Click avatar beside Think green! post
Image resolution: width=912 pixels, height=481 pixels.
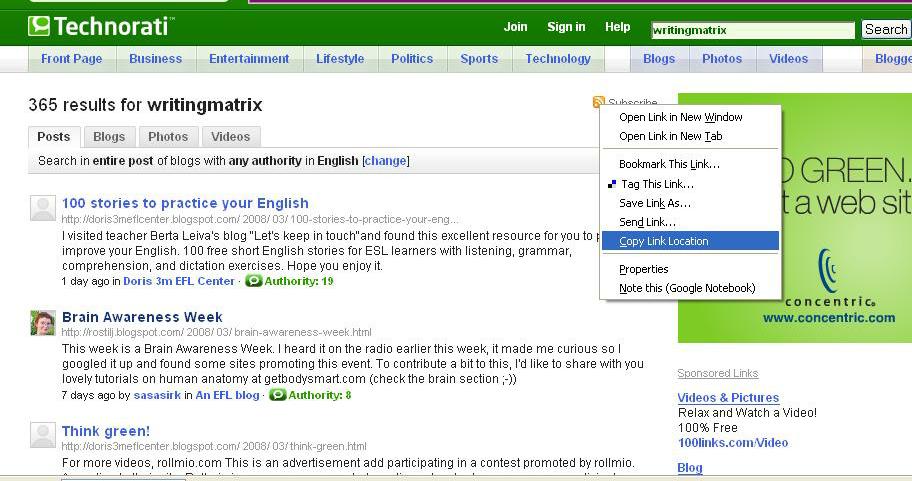pos(43,435)
